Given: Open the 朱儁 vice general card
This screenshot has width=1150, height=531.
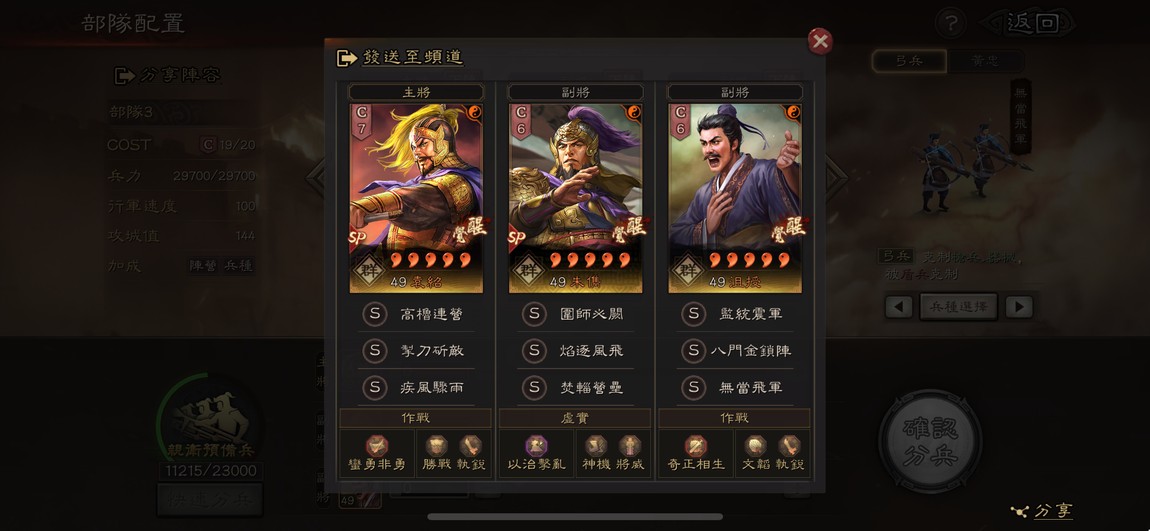Looking at the screenshot, I should click(576, 198).
